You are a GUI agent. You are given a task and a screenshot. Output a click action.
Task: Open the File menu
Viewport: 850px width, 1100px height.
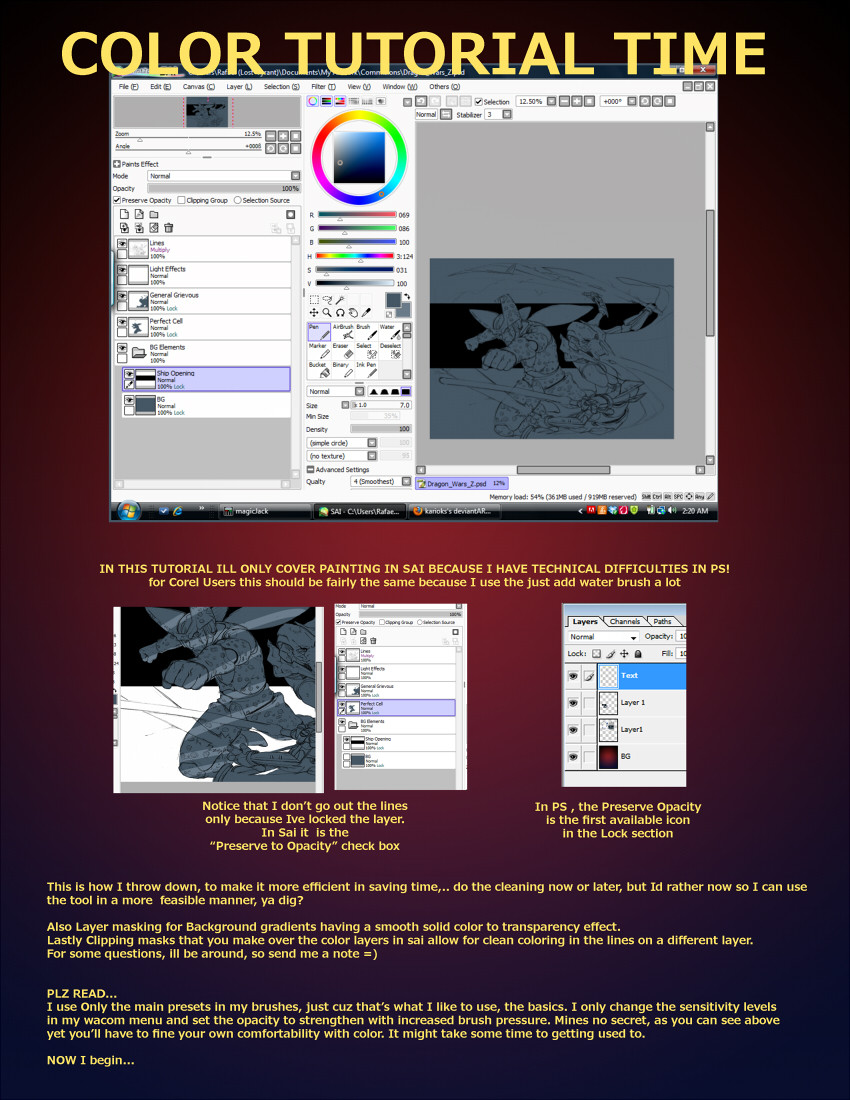pos(128,87)
